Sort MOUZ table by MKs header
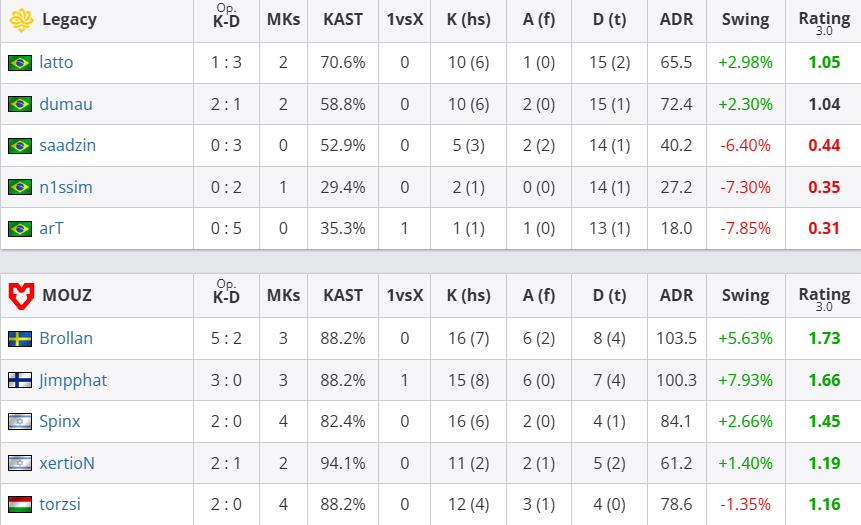861x525 pixels. tap(283, 296)
